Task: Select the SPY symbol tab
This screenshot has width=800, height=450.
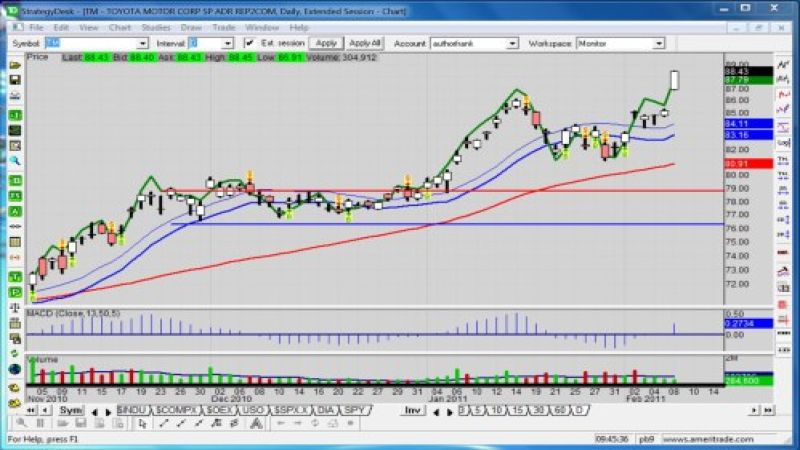Action: [x=355, y=411]
